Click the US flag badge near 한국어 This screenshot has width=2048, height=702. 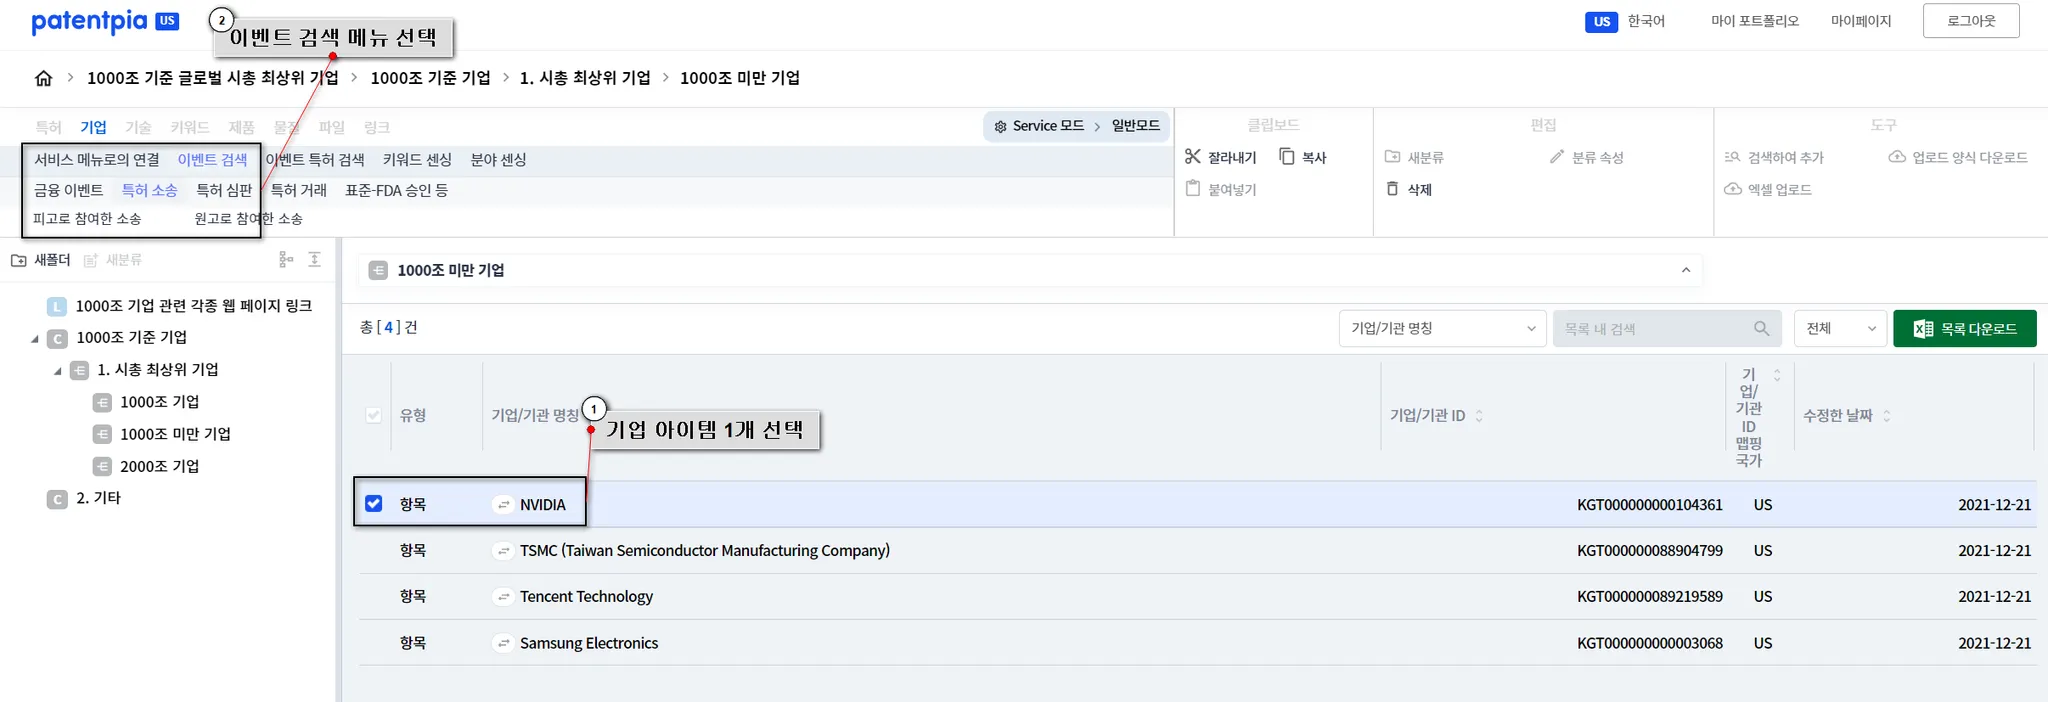pyautogui.click(x=1602, y=21)
